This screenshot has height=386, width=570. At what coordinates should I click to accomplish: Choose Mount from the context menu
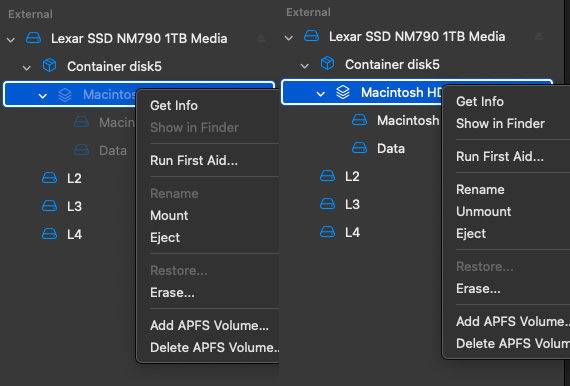169,216
